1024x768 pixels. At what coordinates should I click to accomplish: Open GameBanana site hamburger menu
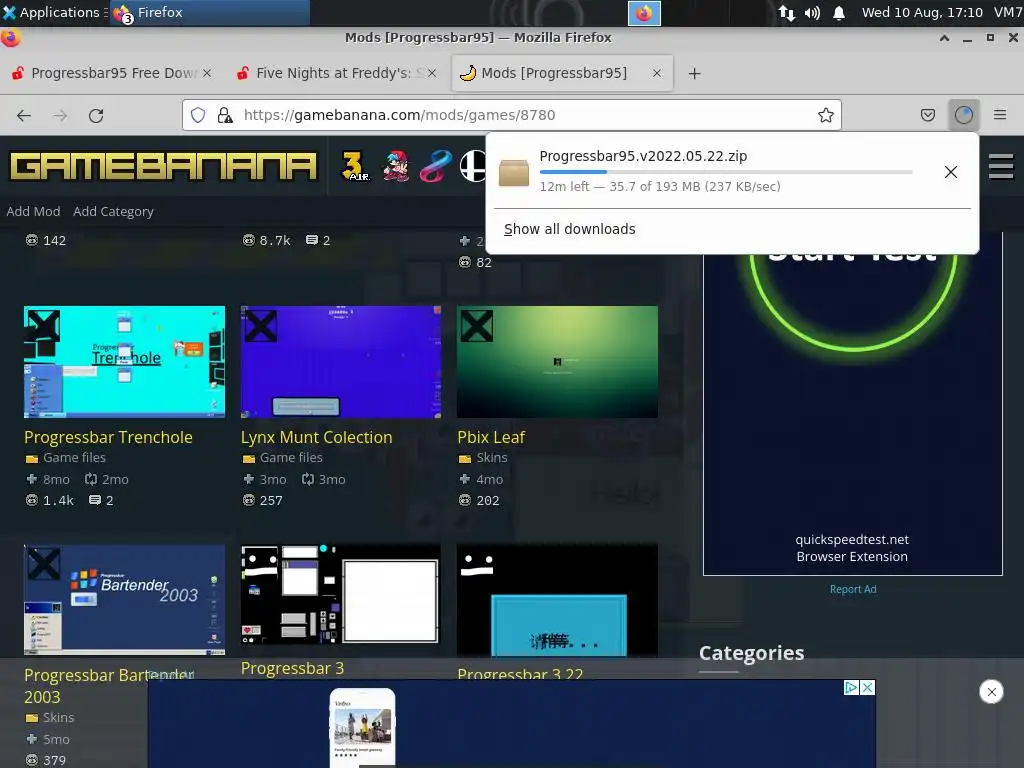tap(1001, 166)
